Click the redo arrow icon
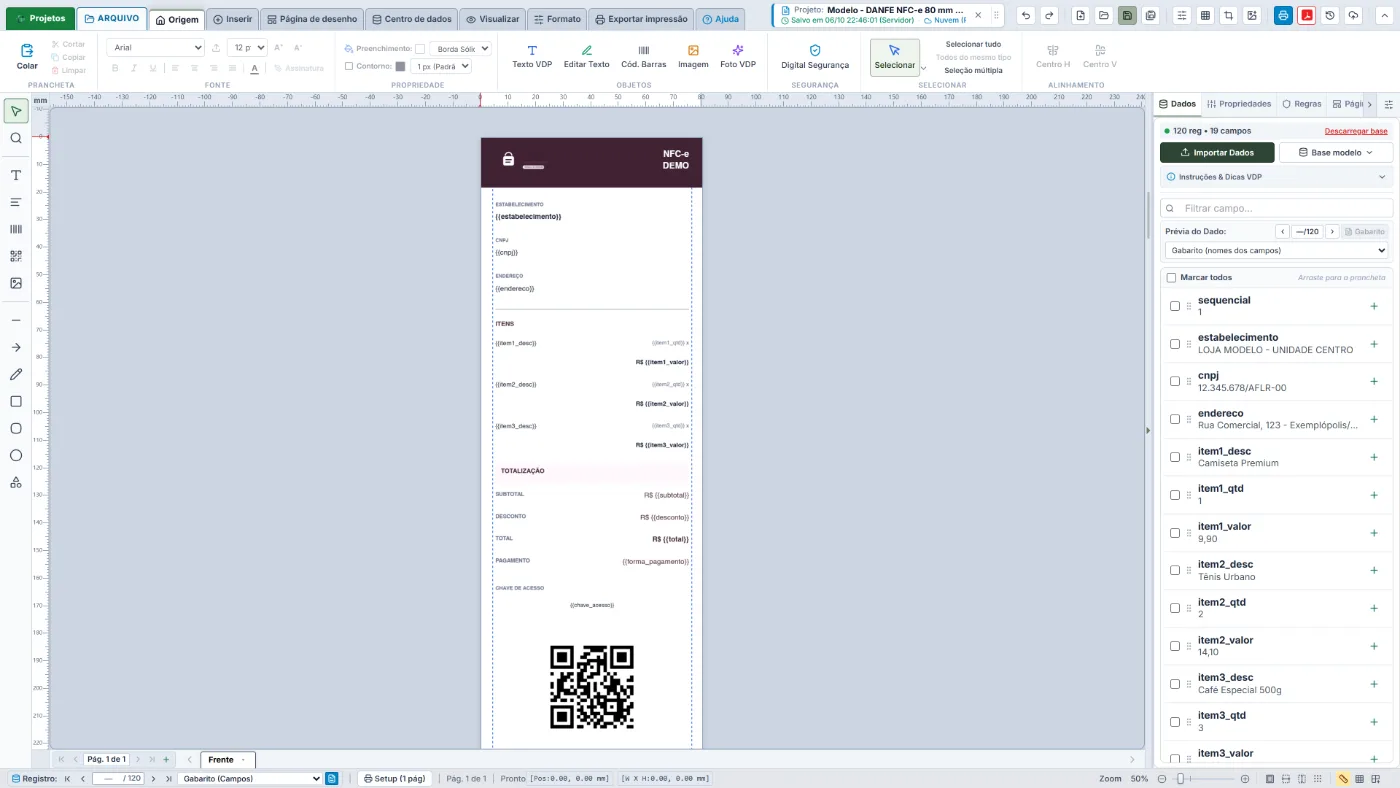This screenshot has width=1400, height=788. (1049, 16)
